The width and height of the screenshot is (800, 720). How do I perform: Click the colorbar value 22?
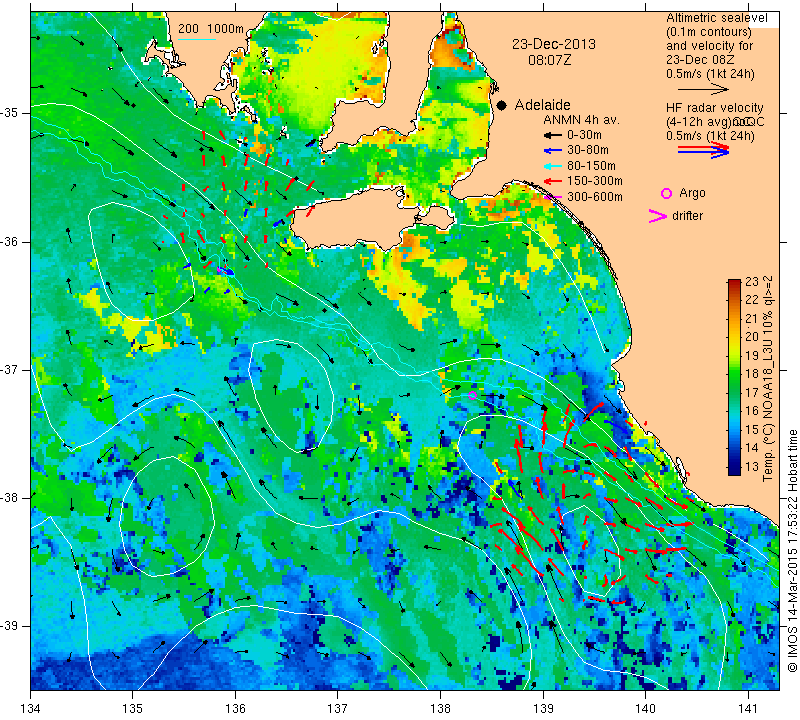pyautogui.click(x=752, y=300)
